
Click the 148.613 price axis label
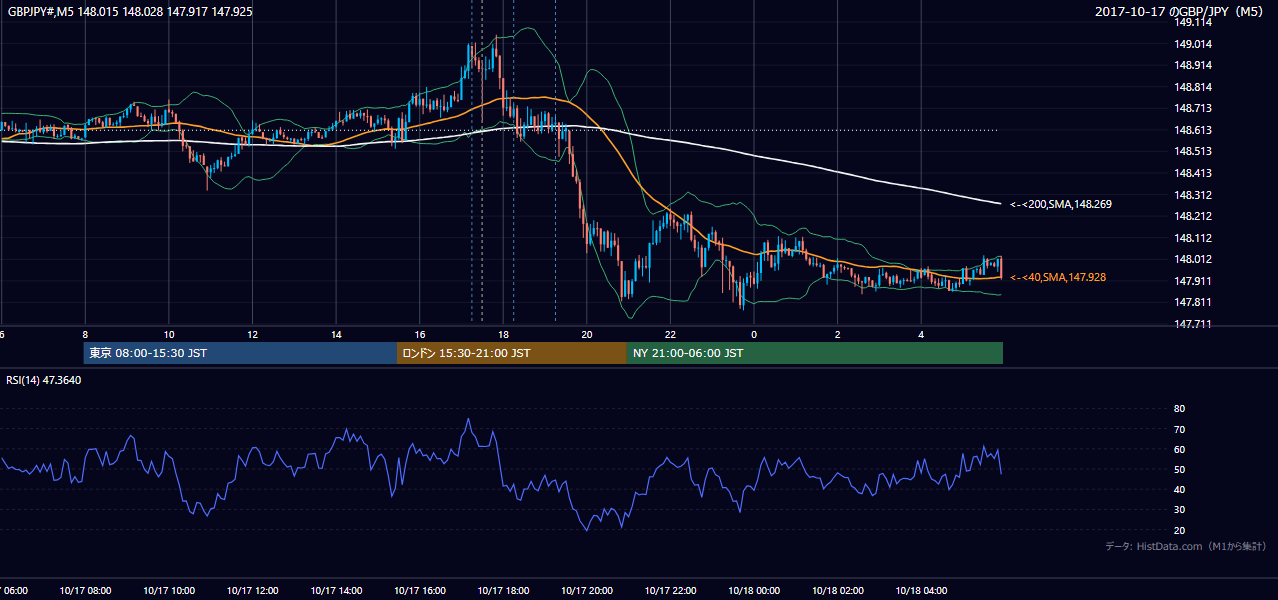(x=1193, y=130)
